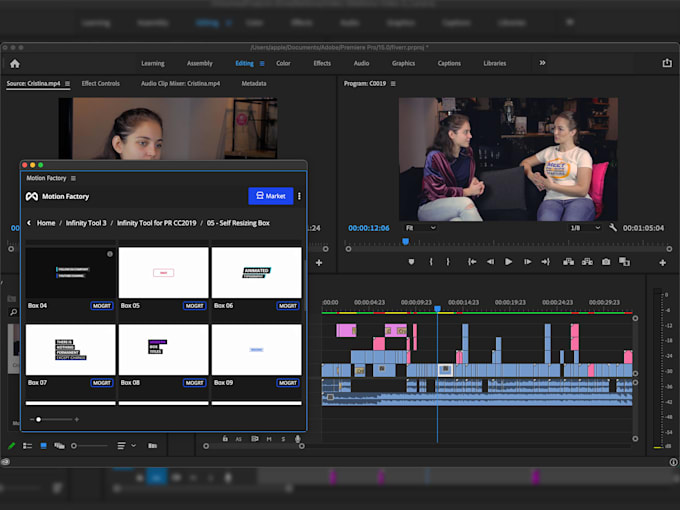Open Editing workspace menu icon

tap(262, 63)
